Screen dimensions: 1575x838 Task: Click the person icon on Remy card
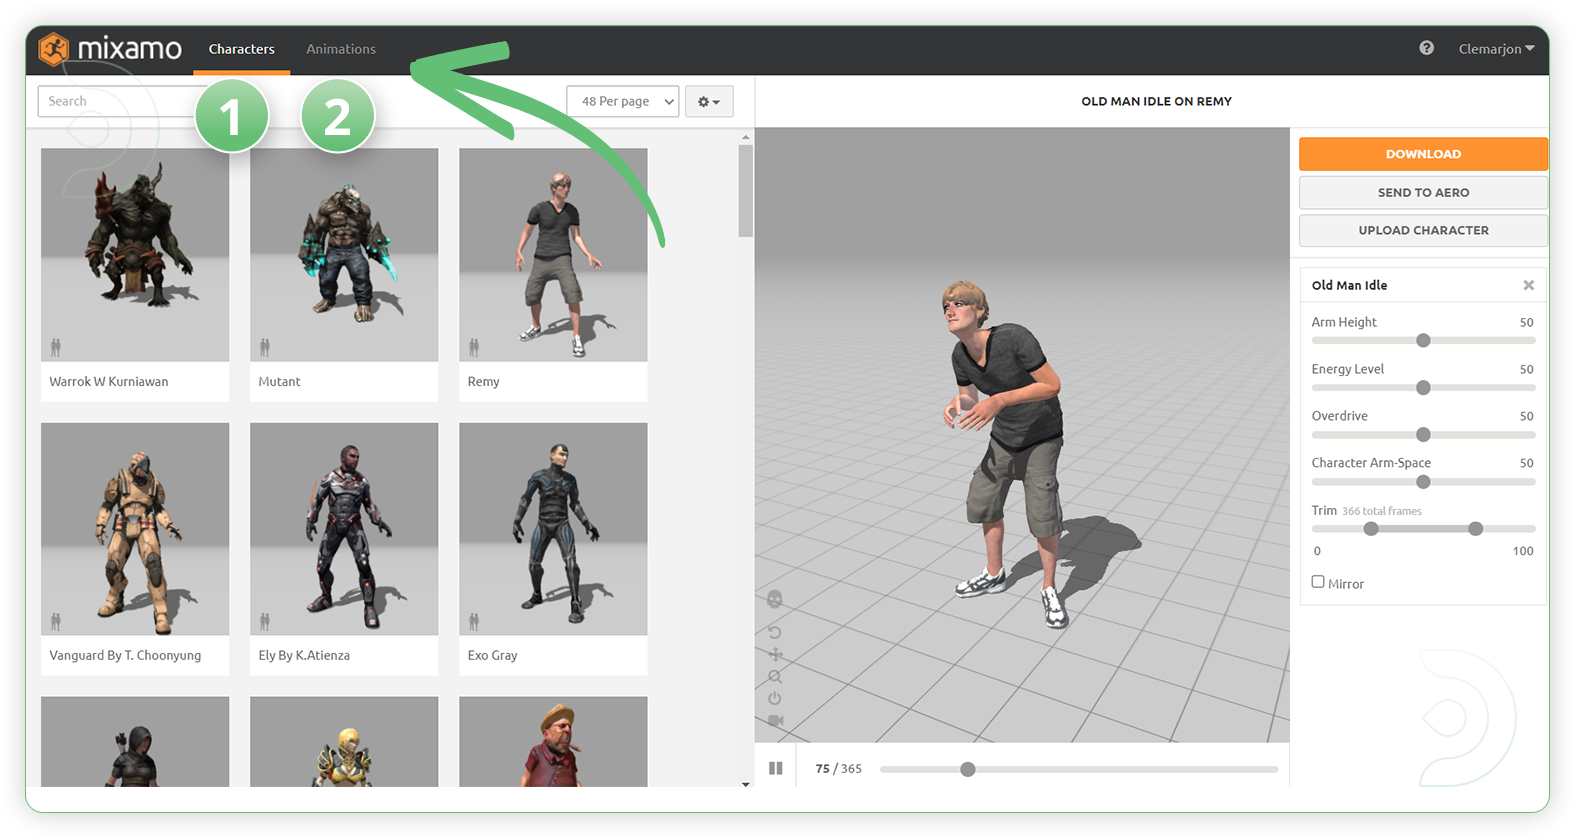pyautogui.click(x=474, y=347)
